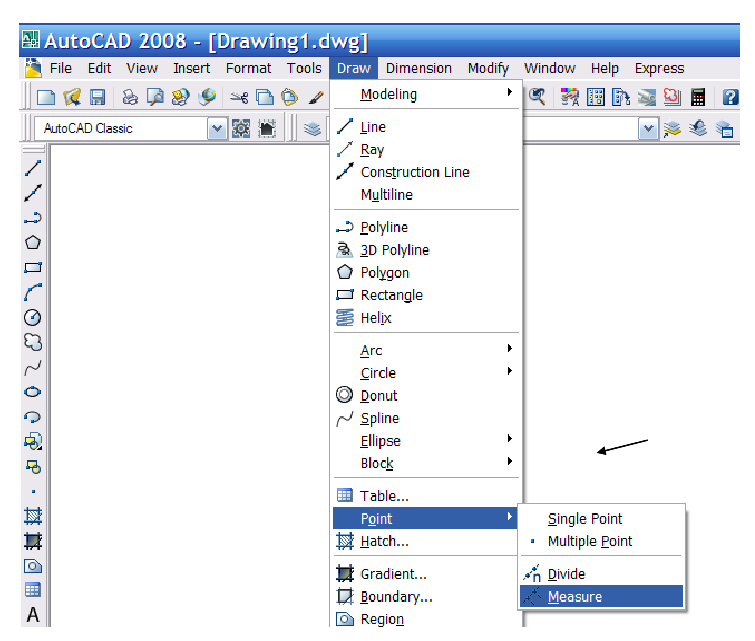
Task: Click the Plot Preview icon
Action: coord(155,97)
